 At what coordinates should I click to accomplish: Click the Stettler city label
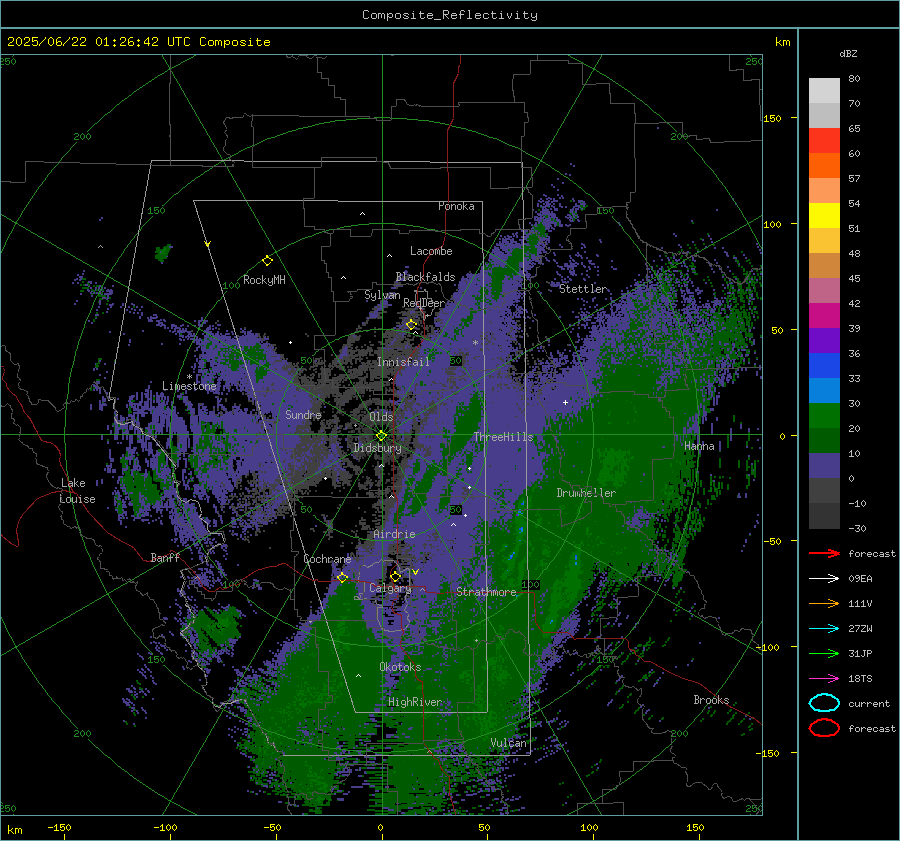tap(583, 289)
